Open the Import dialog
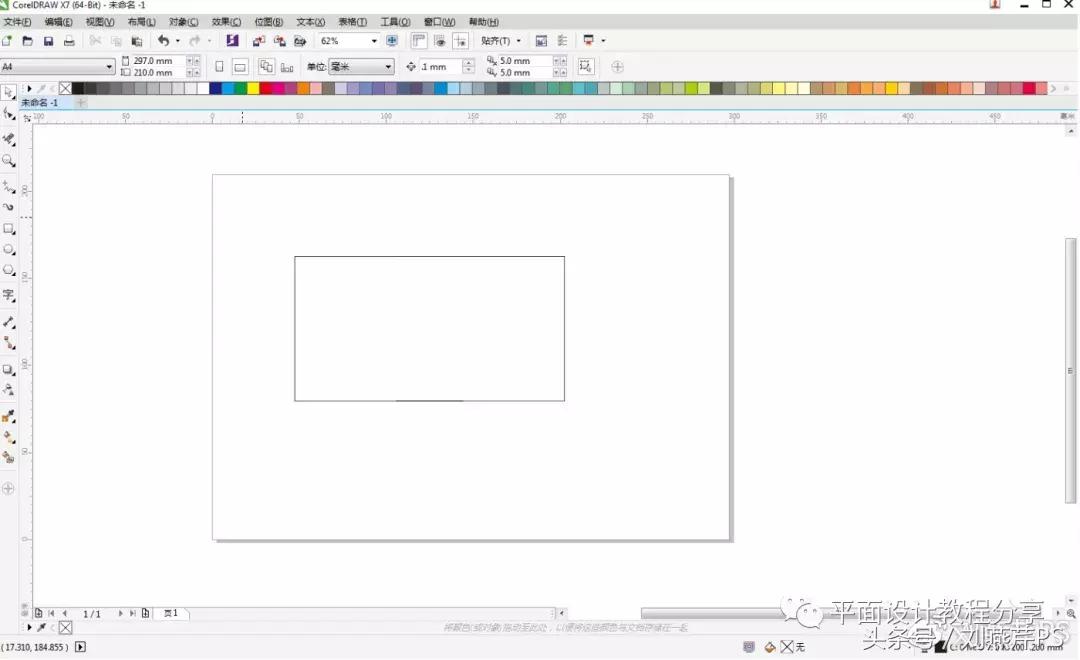The width and height of the screenshot is (1080, 660). coord(259,40)
